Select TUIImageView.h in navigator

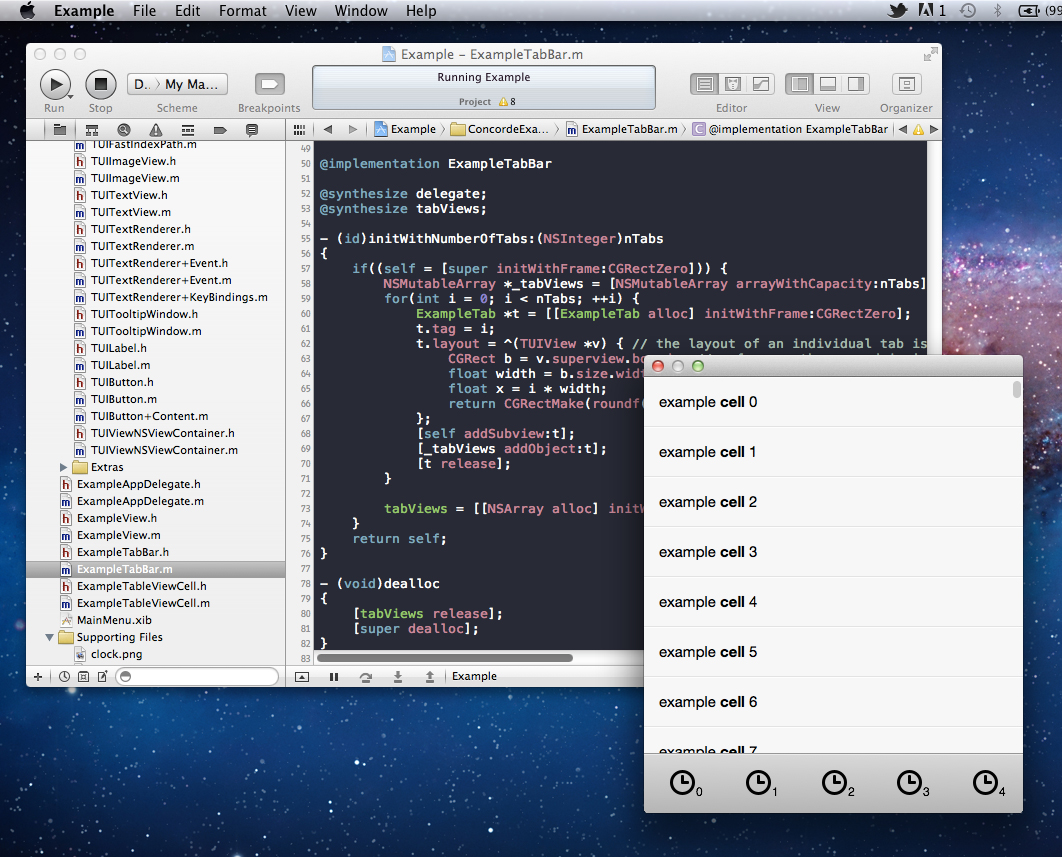click(133, 161)
